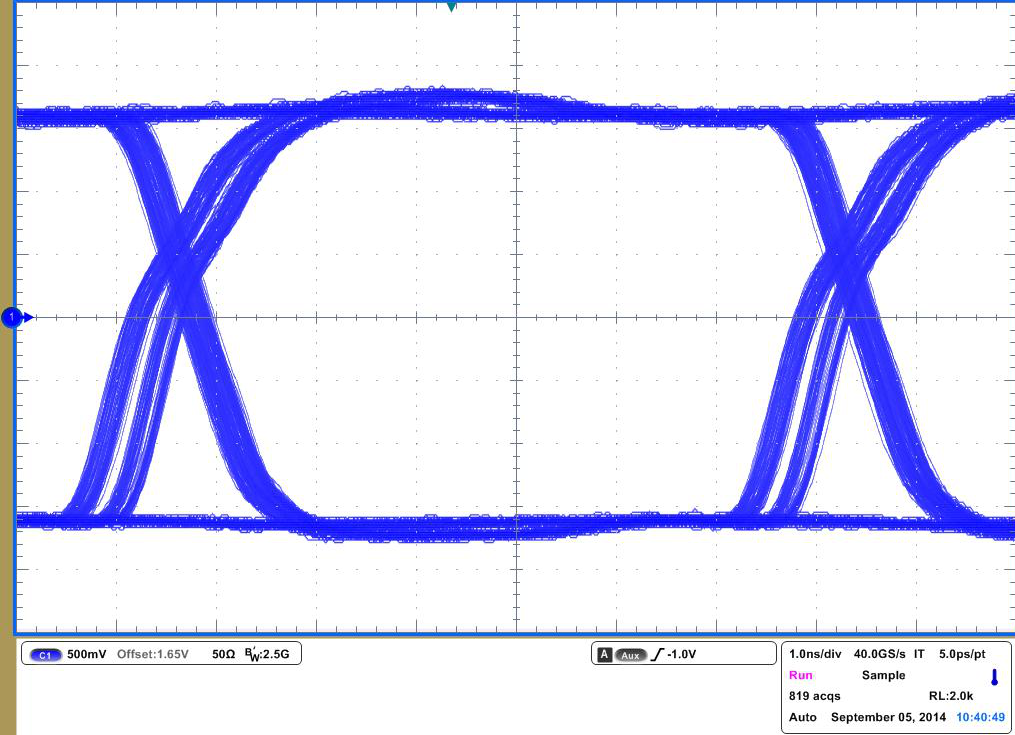
Task: Select the channel 1 waveform marker on left edge
Action: (12, 316)
